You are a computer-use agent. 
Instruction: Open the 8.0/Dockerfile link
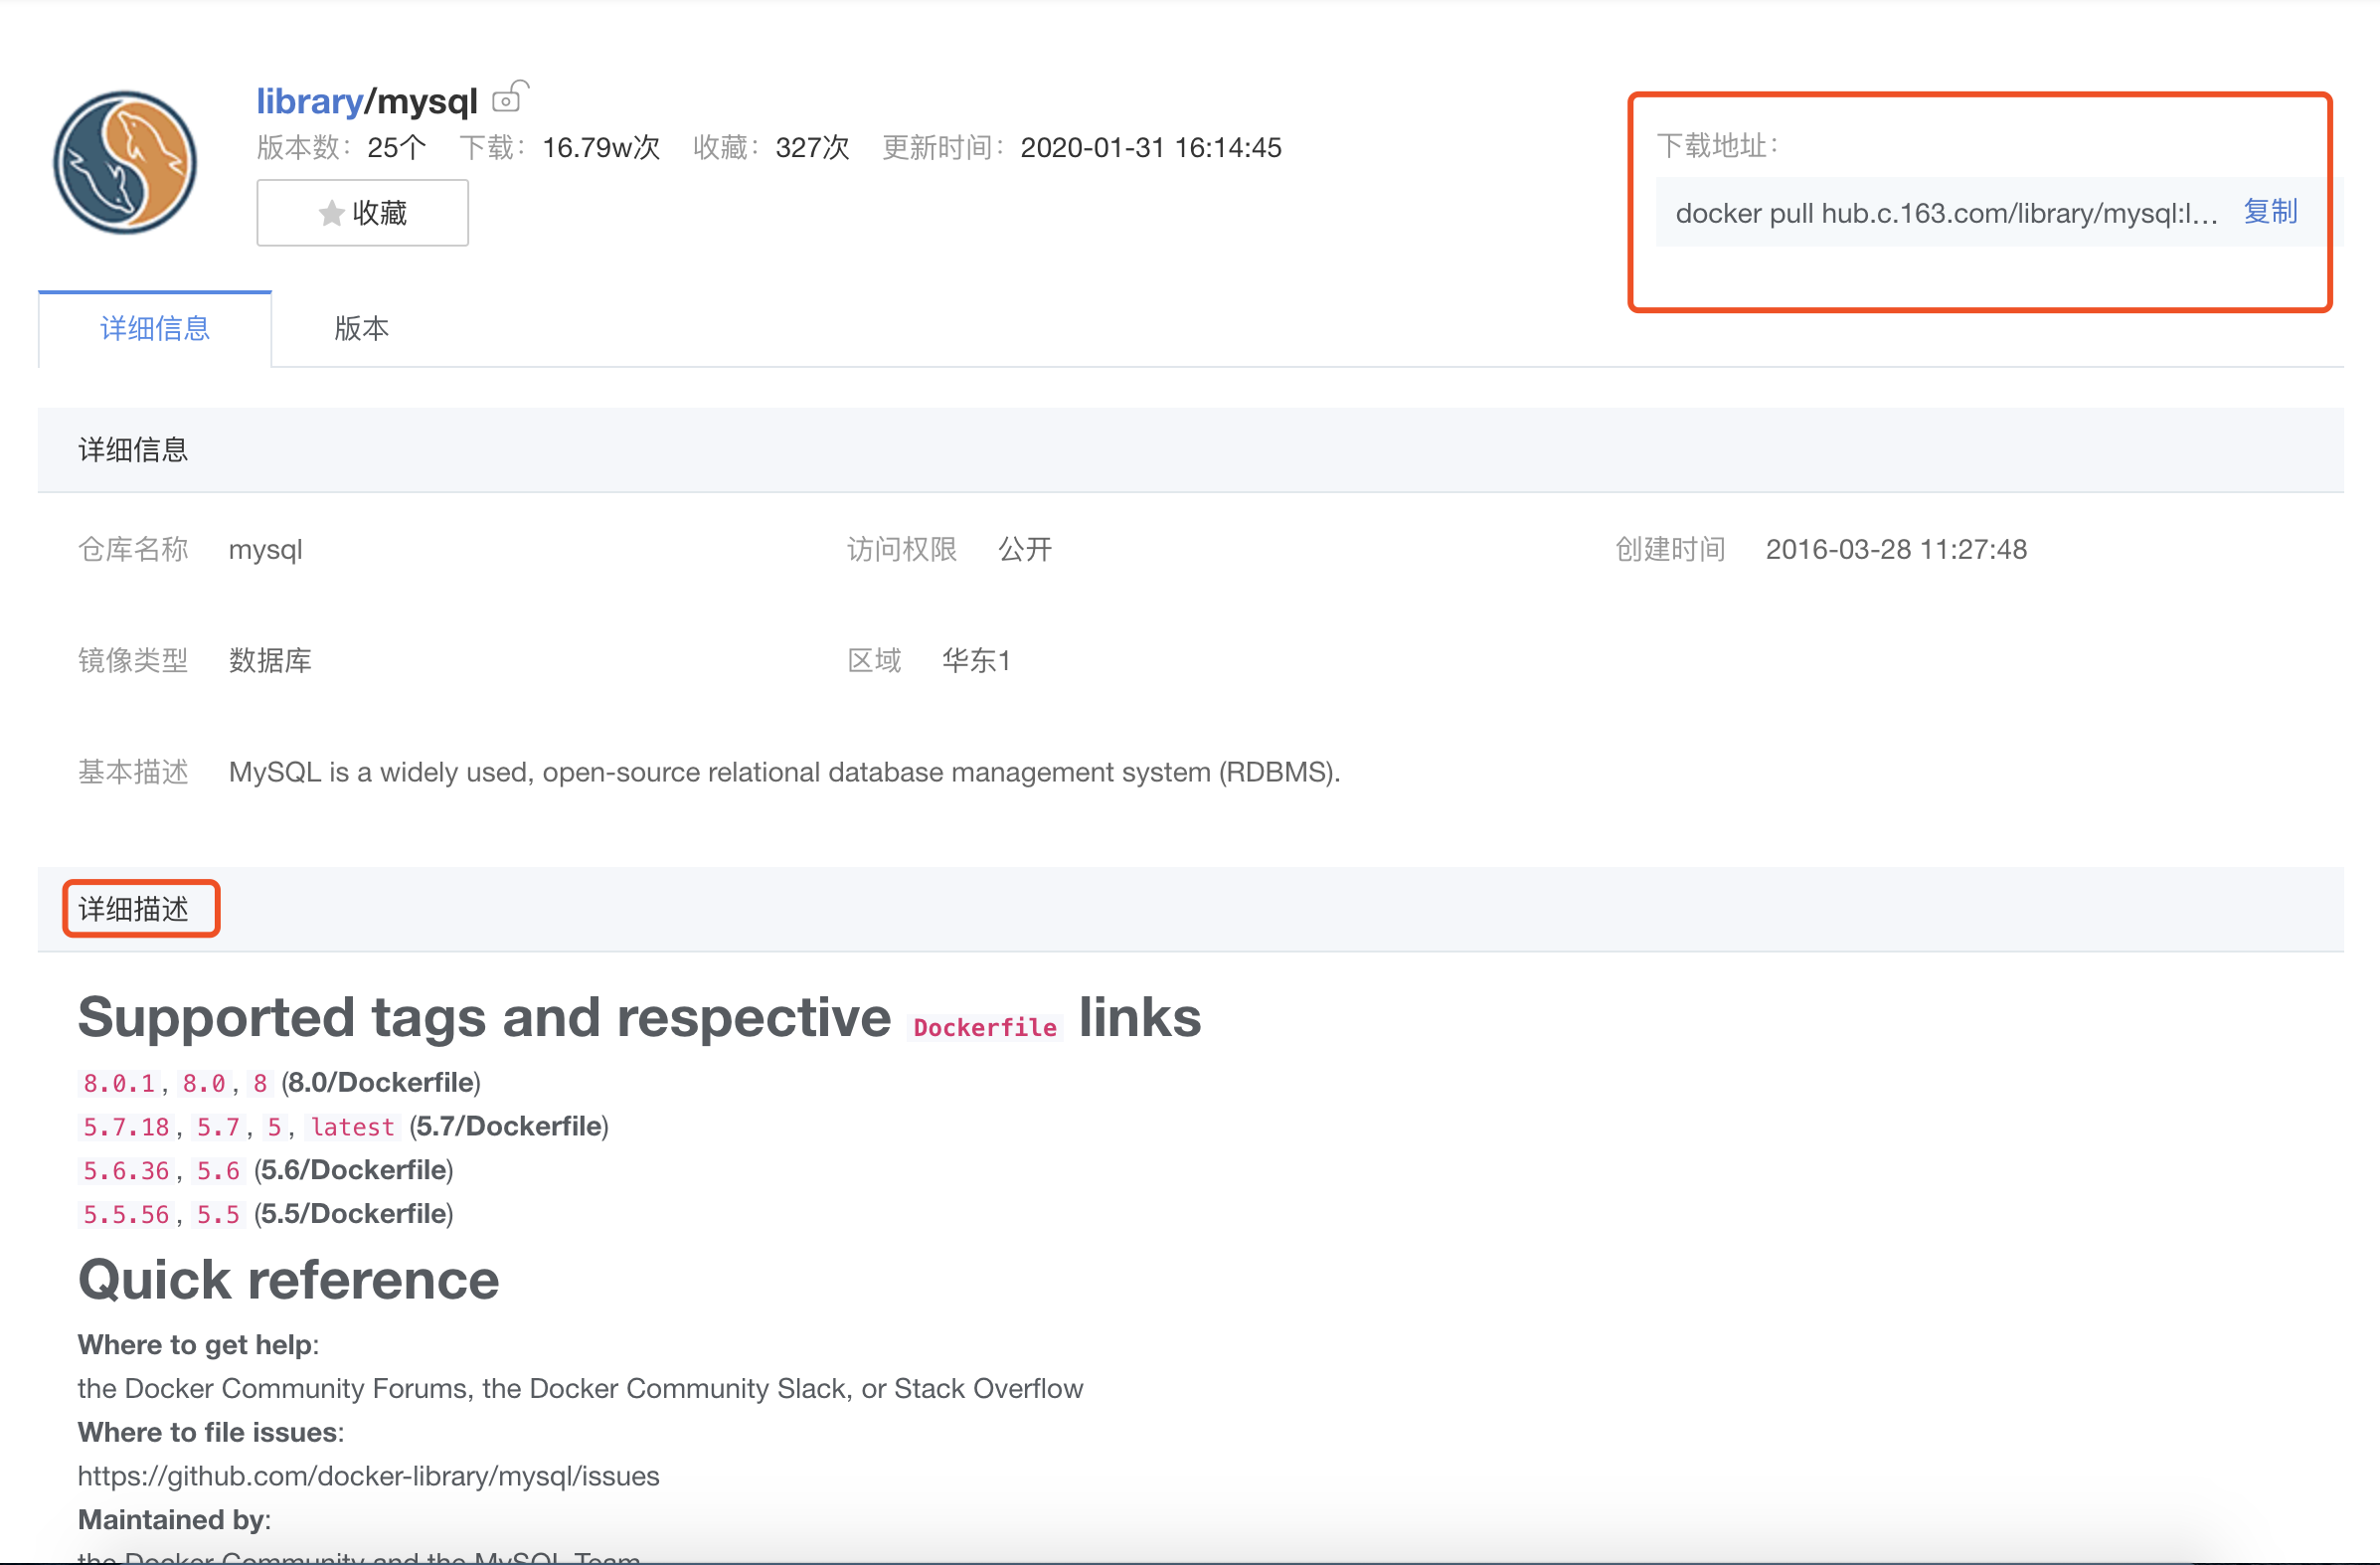pyautogui.click(x=381, y=1082)
